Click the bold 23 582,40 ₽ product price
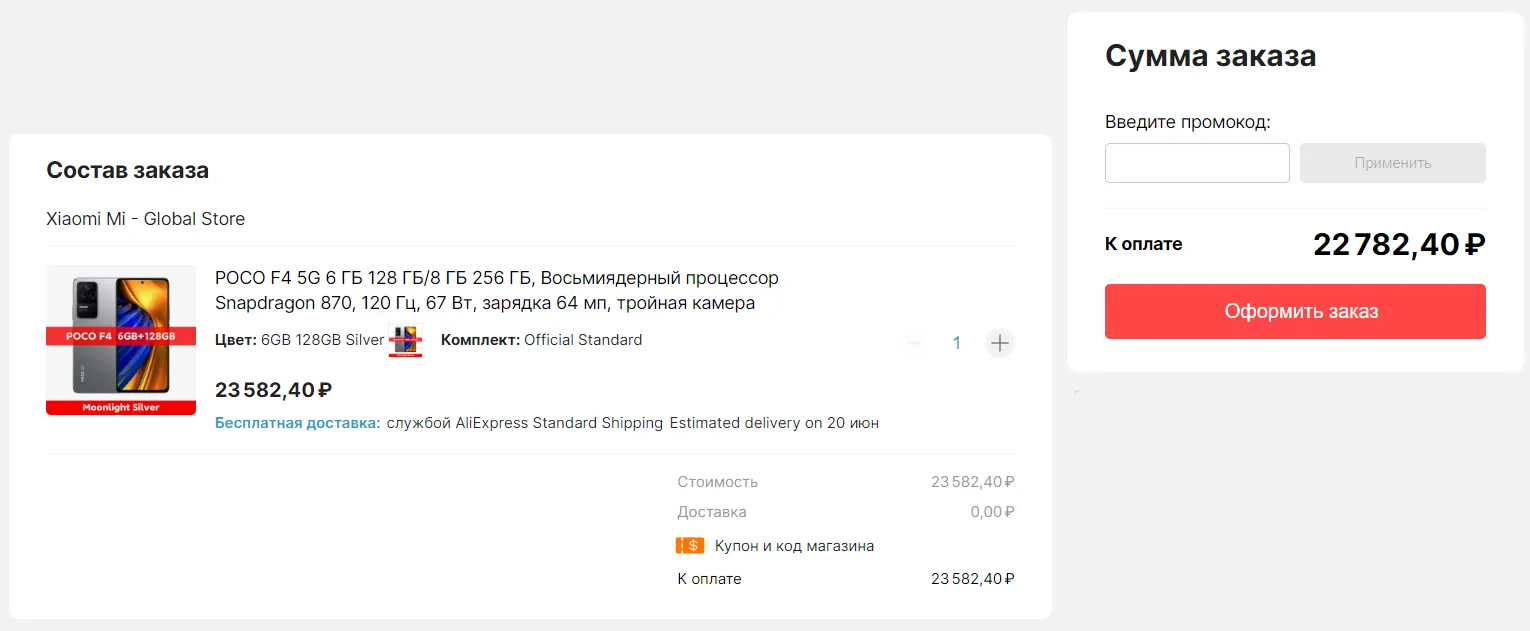The height and width of the screenshot is (631, 1530). pos(273,390)
